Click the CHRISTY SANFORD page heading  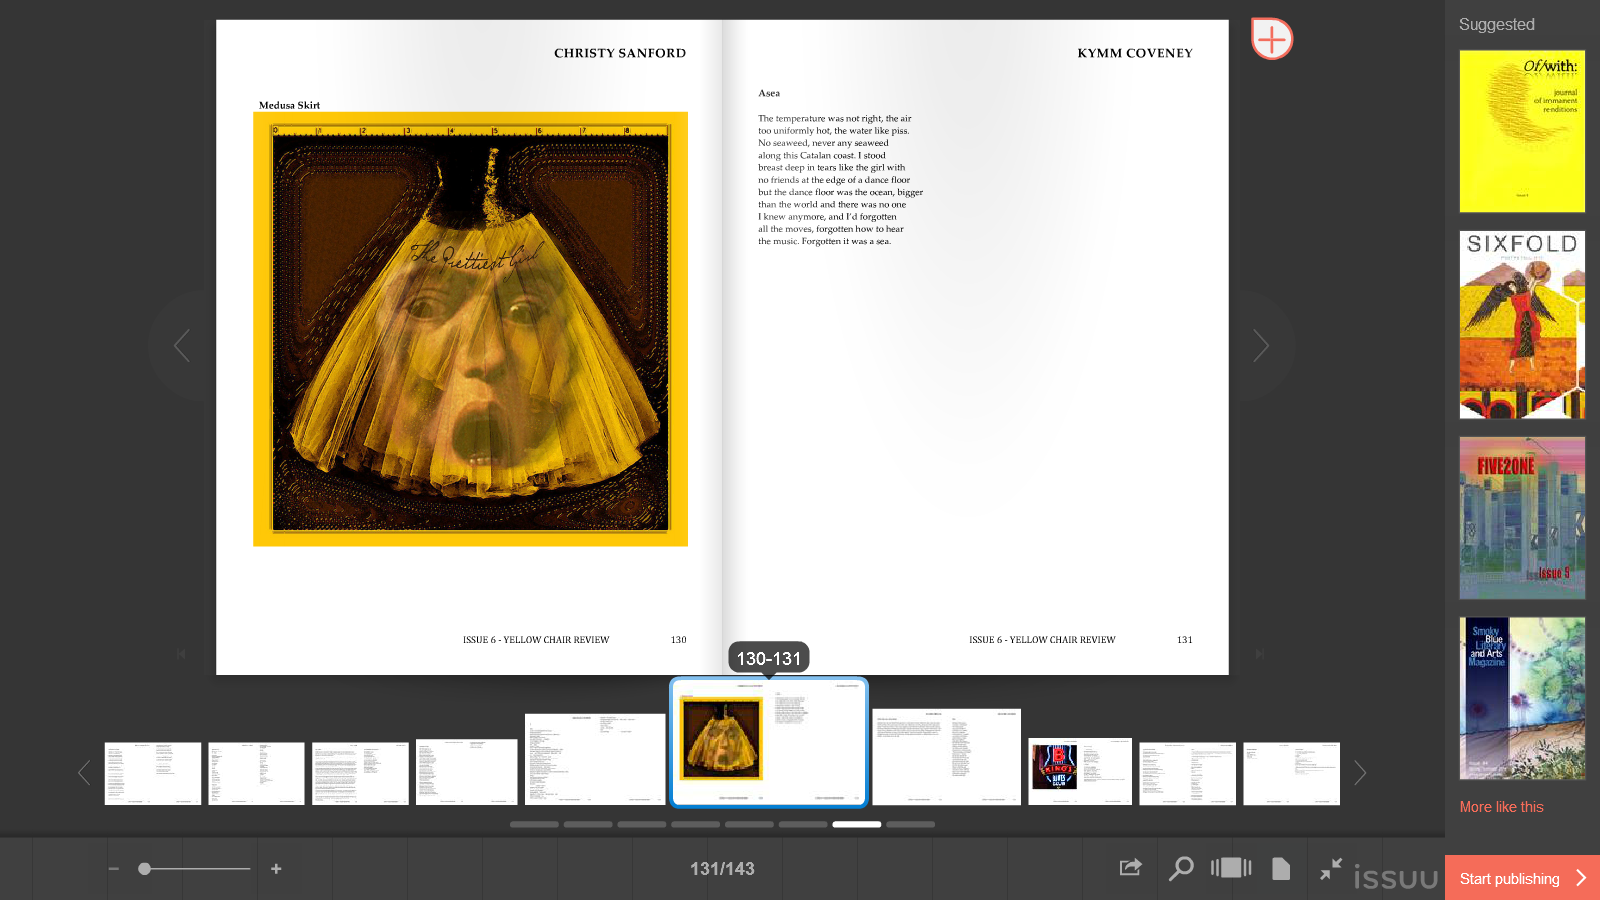coord(620,53)
